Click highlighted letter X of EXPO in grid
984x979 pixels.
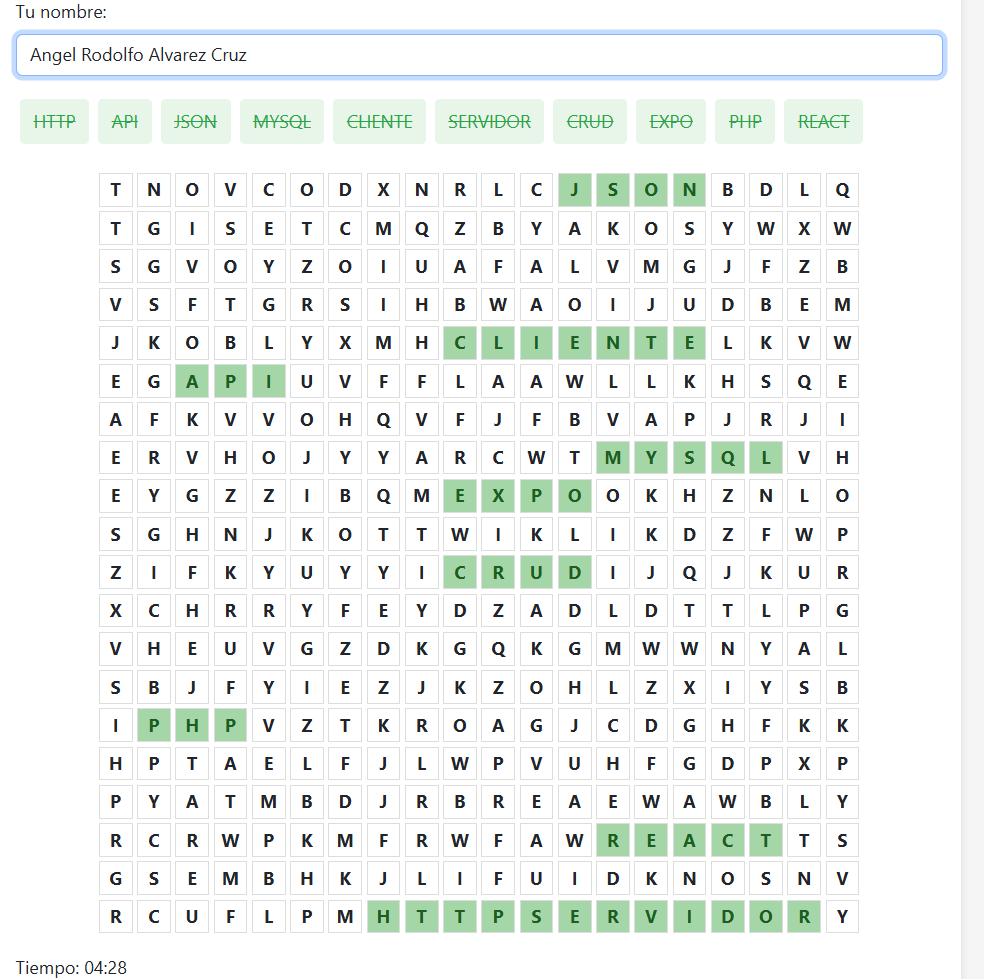(x=498, y=496)
